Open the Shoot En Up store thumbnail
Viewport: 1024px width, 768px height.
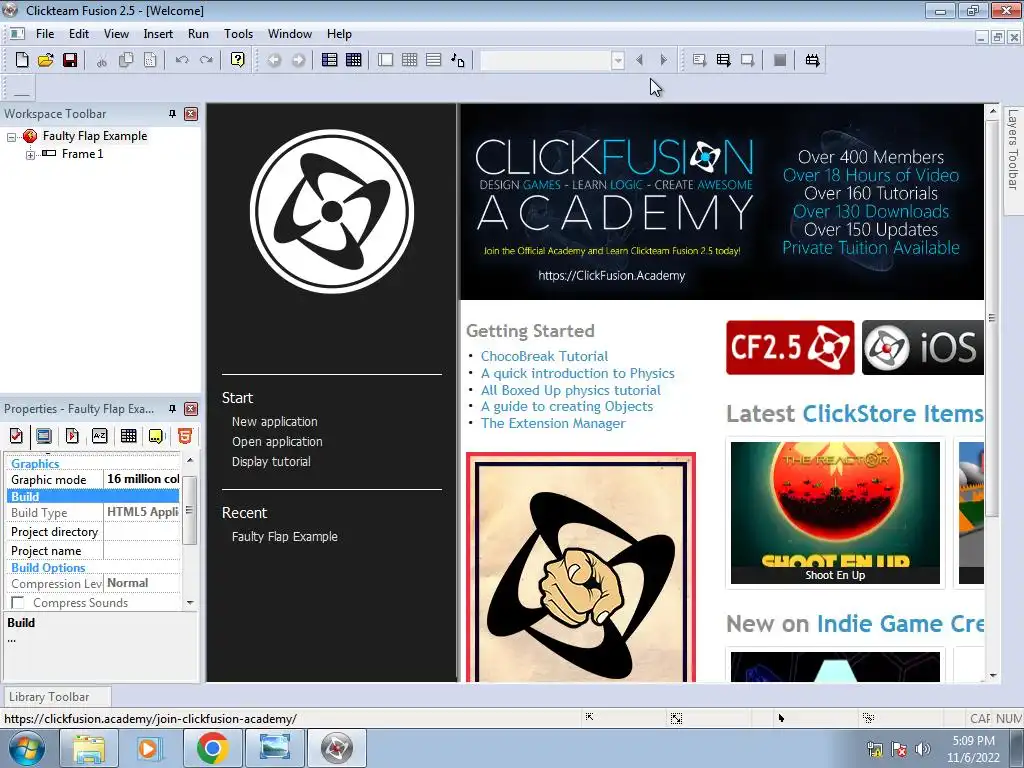pos(835,513)
